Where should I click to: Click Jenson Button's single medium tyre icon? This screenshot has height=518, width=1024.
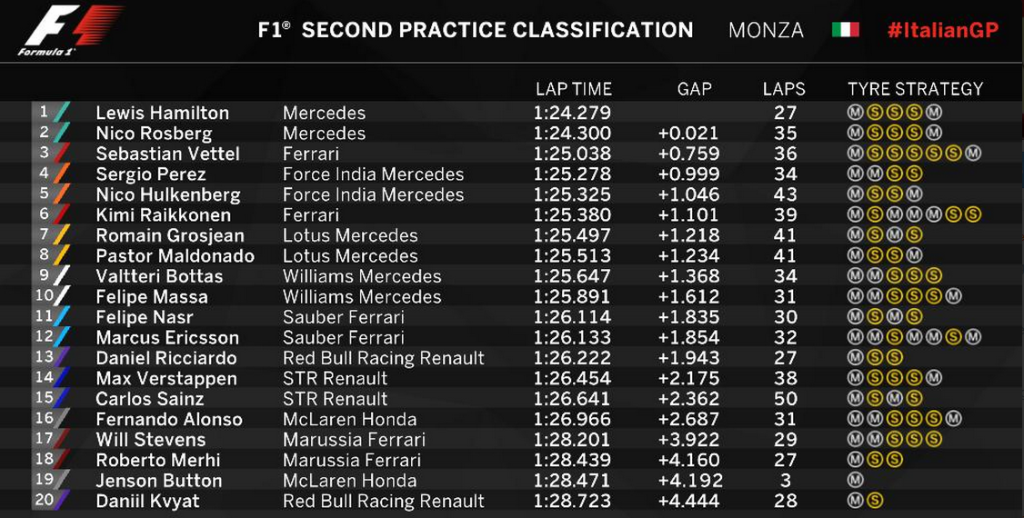pos(855,481)
